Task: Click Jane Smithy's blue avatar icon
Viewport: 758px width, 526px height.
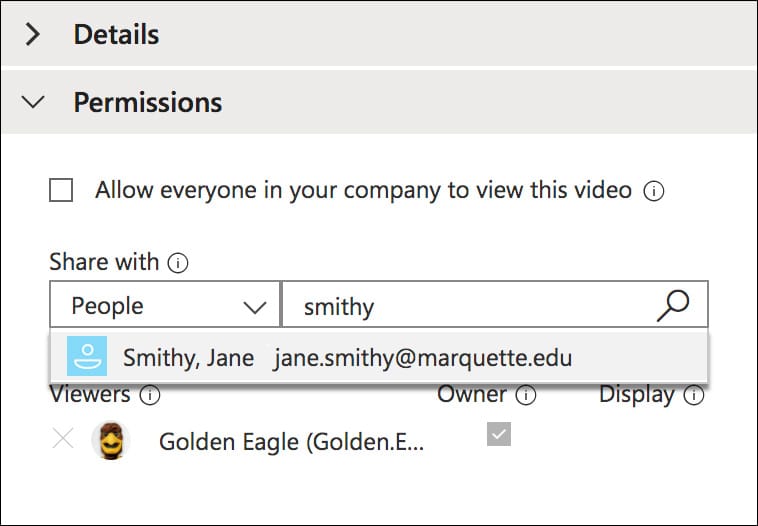Action: click(x=87, y=357)
